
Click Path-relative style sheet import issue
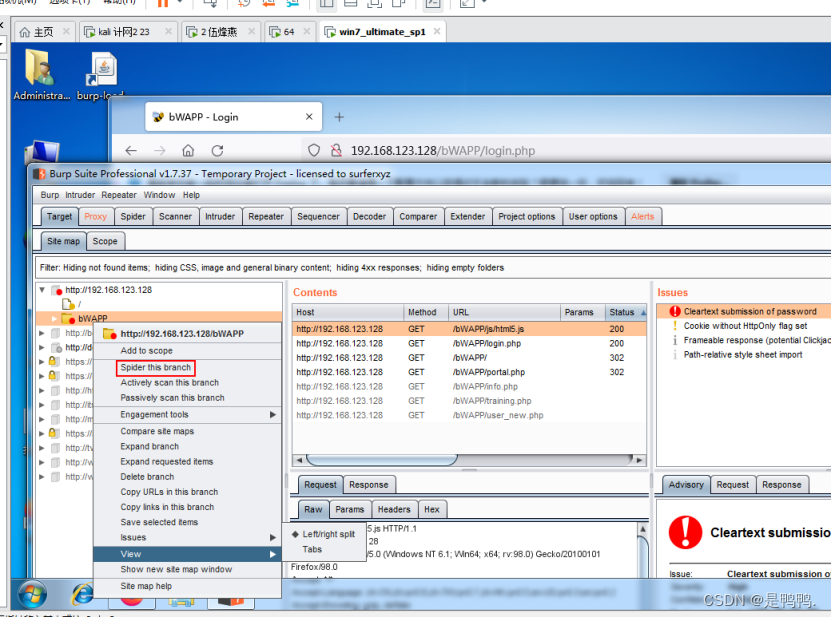(742, 355)
